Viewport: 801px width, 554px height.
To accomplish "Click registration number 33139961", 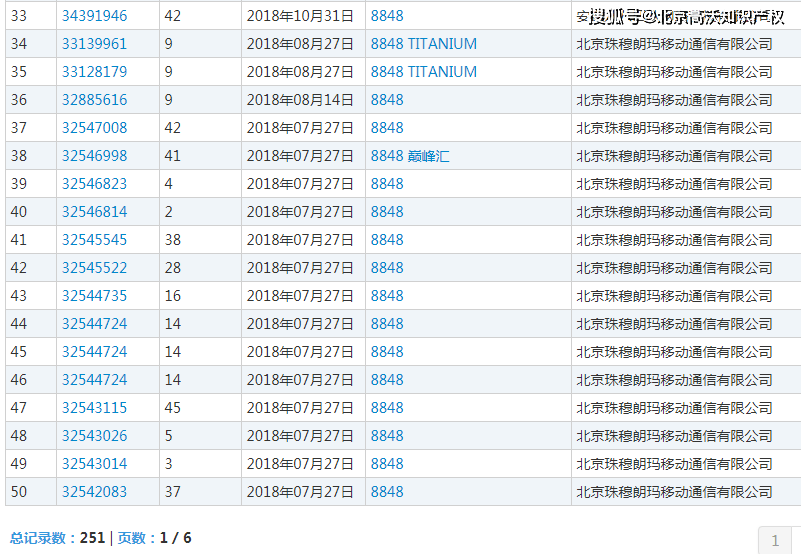I will point(94,44).
